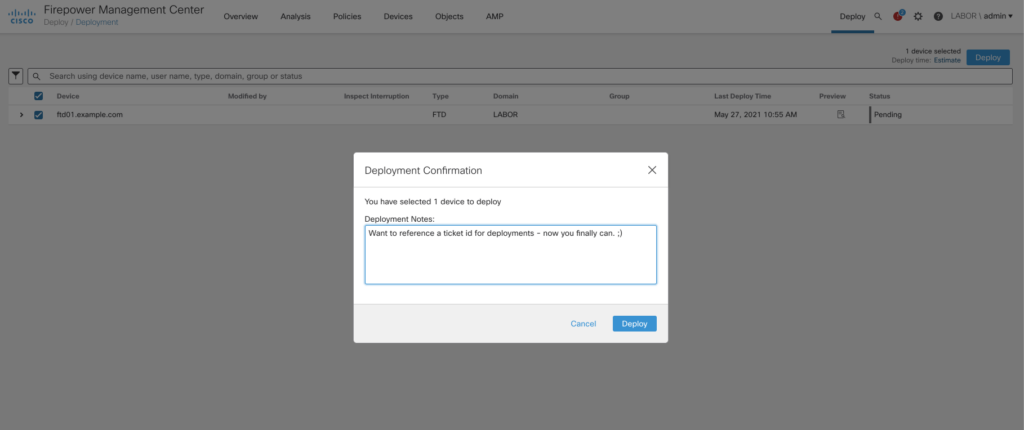Click the Deployment breadcrumb link

[x=97, y=22]
